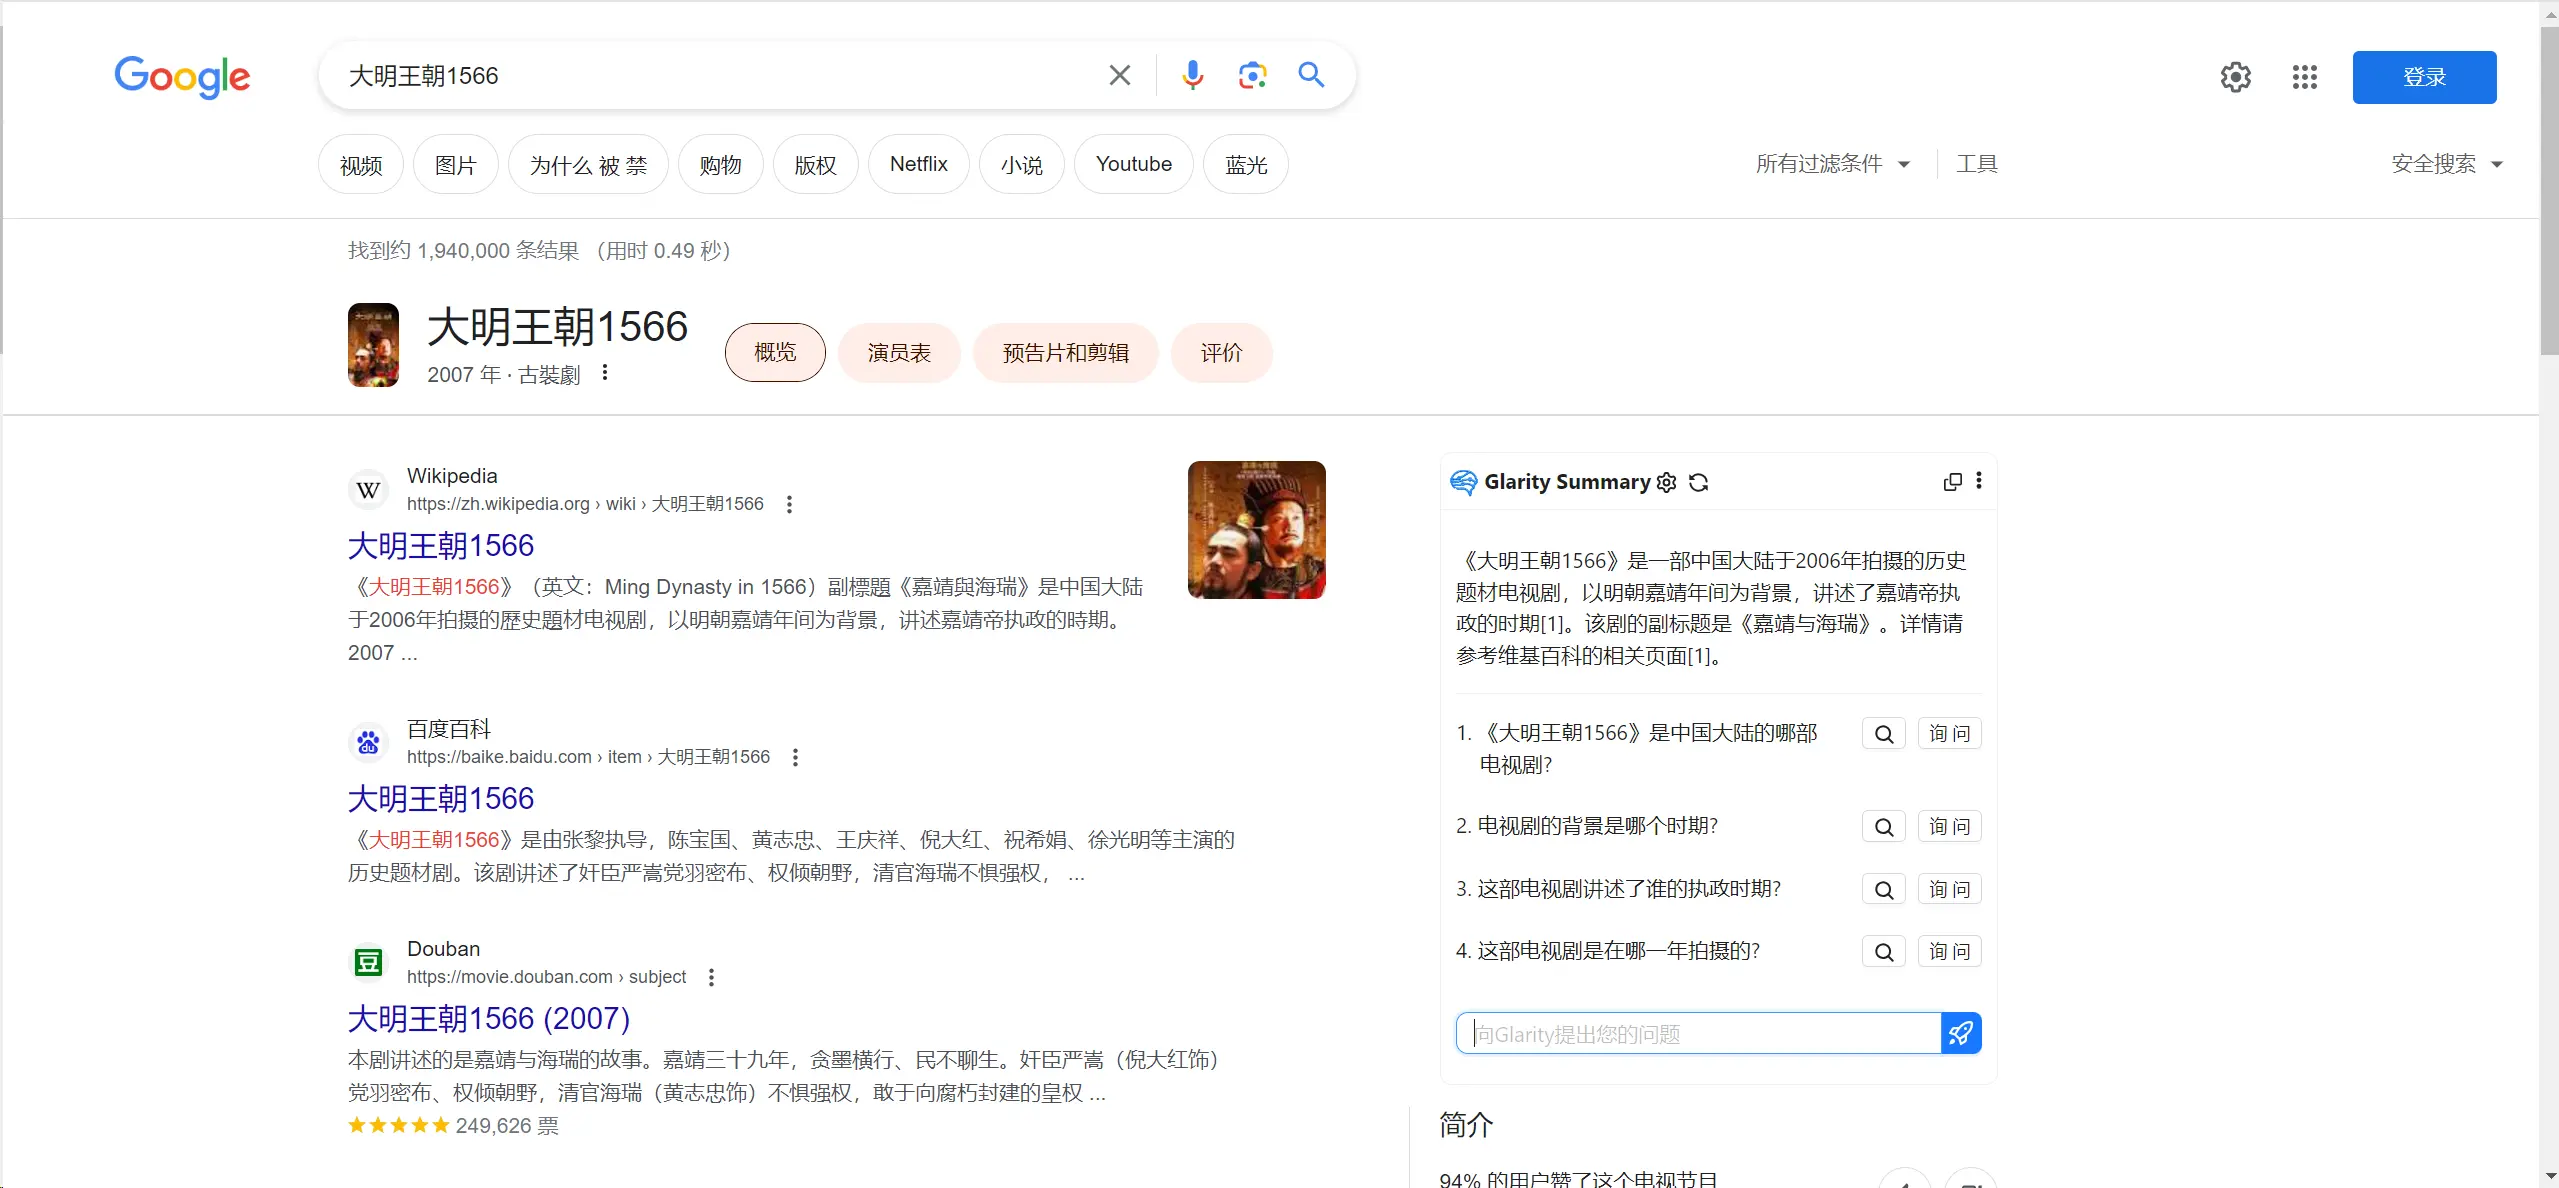Click the movie poster thumbnail beside Wikipedia result
This screenshot has width=2559, height=1188.
1255,529
